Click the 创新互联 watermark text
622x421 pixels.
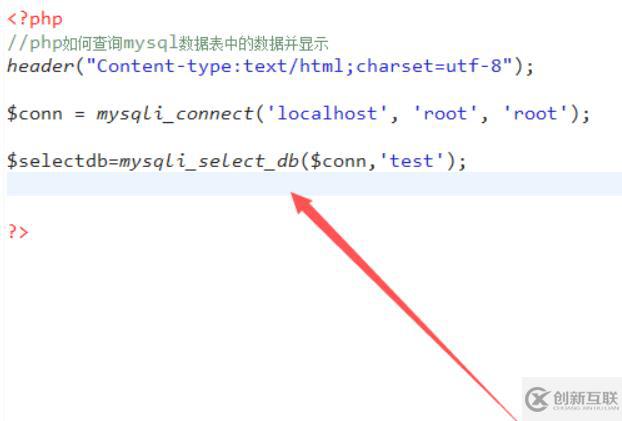pyautogui.click(x=586, y=398)
